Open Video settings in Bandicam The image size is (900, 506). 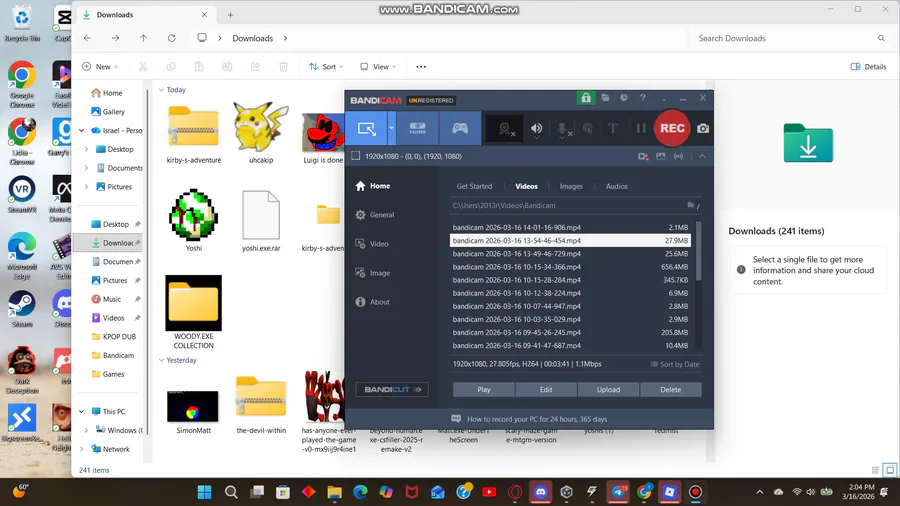[373, 244]
